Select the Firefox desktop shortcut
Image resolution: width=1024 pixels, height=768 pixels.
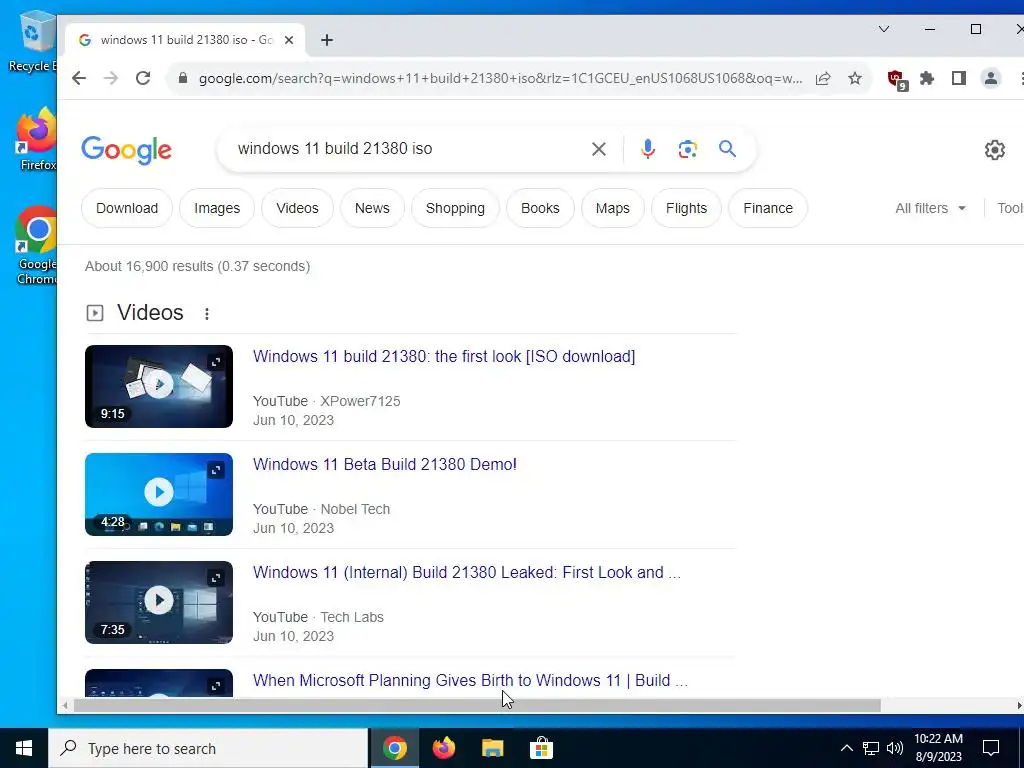pyautogui.click(x=37, y=140)
